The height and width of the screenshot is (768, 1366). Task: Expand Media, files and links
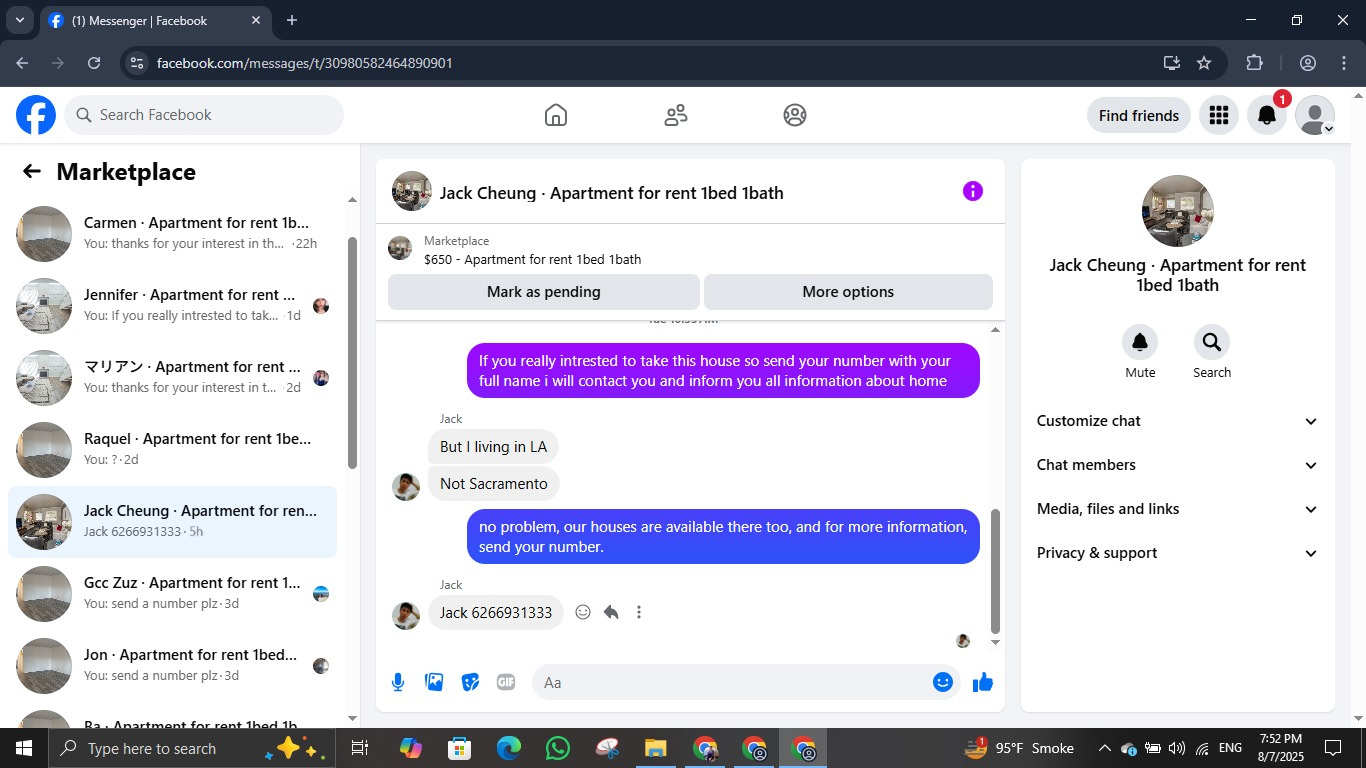tap(1178, 509)
